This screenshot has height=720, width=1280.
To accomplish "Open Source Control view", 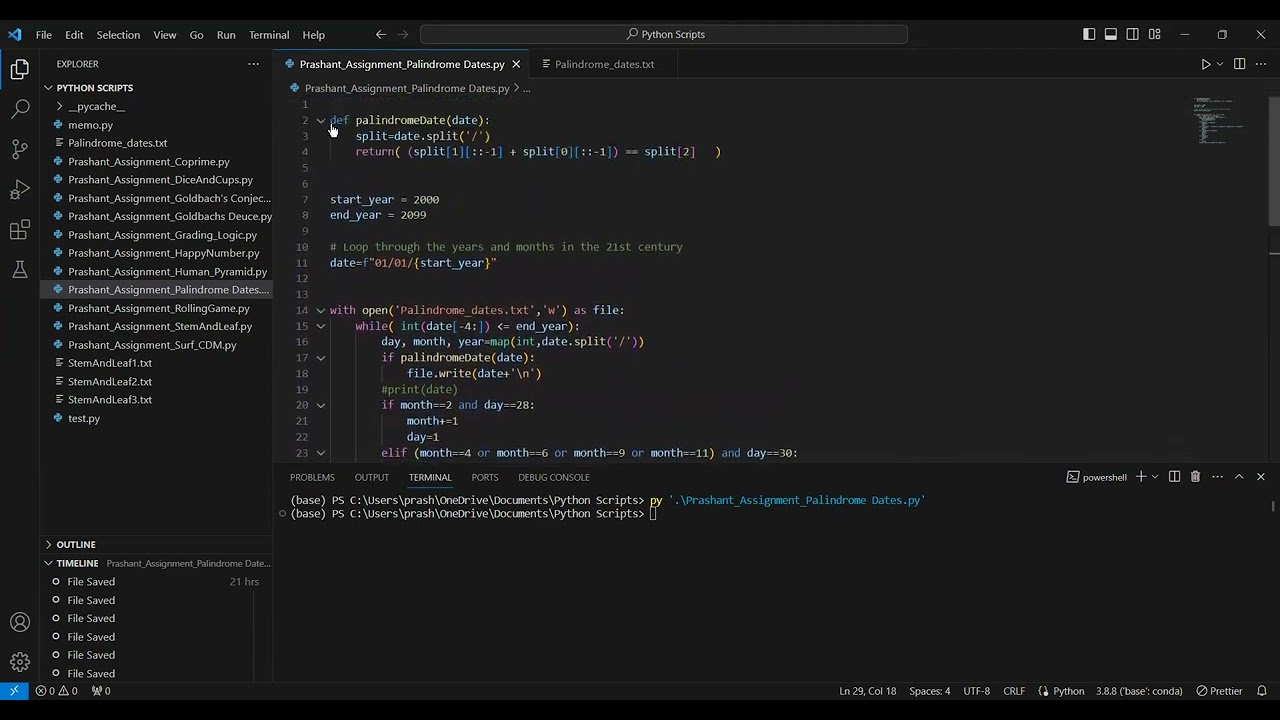I will pos(20,150).
